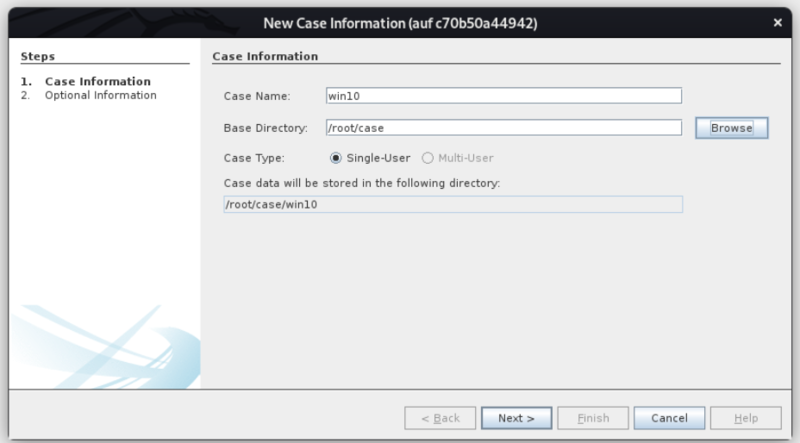800x443 pixels.
Task: Click the Steps panel heading
Action: tap(38, 57)
